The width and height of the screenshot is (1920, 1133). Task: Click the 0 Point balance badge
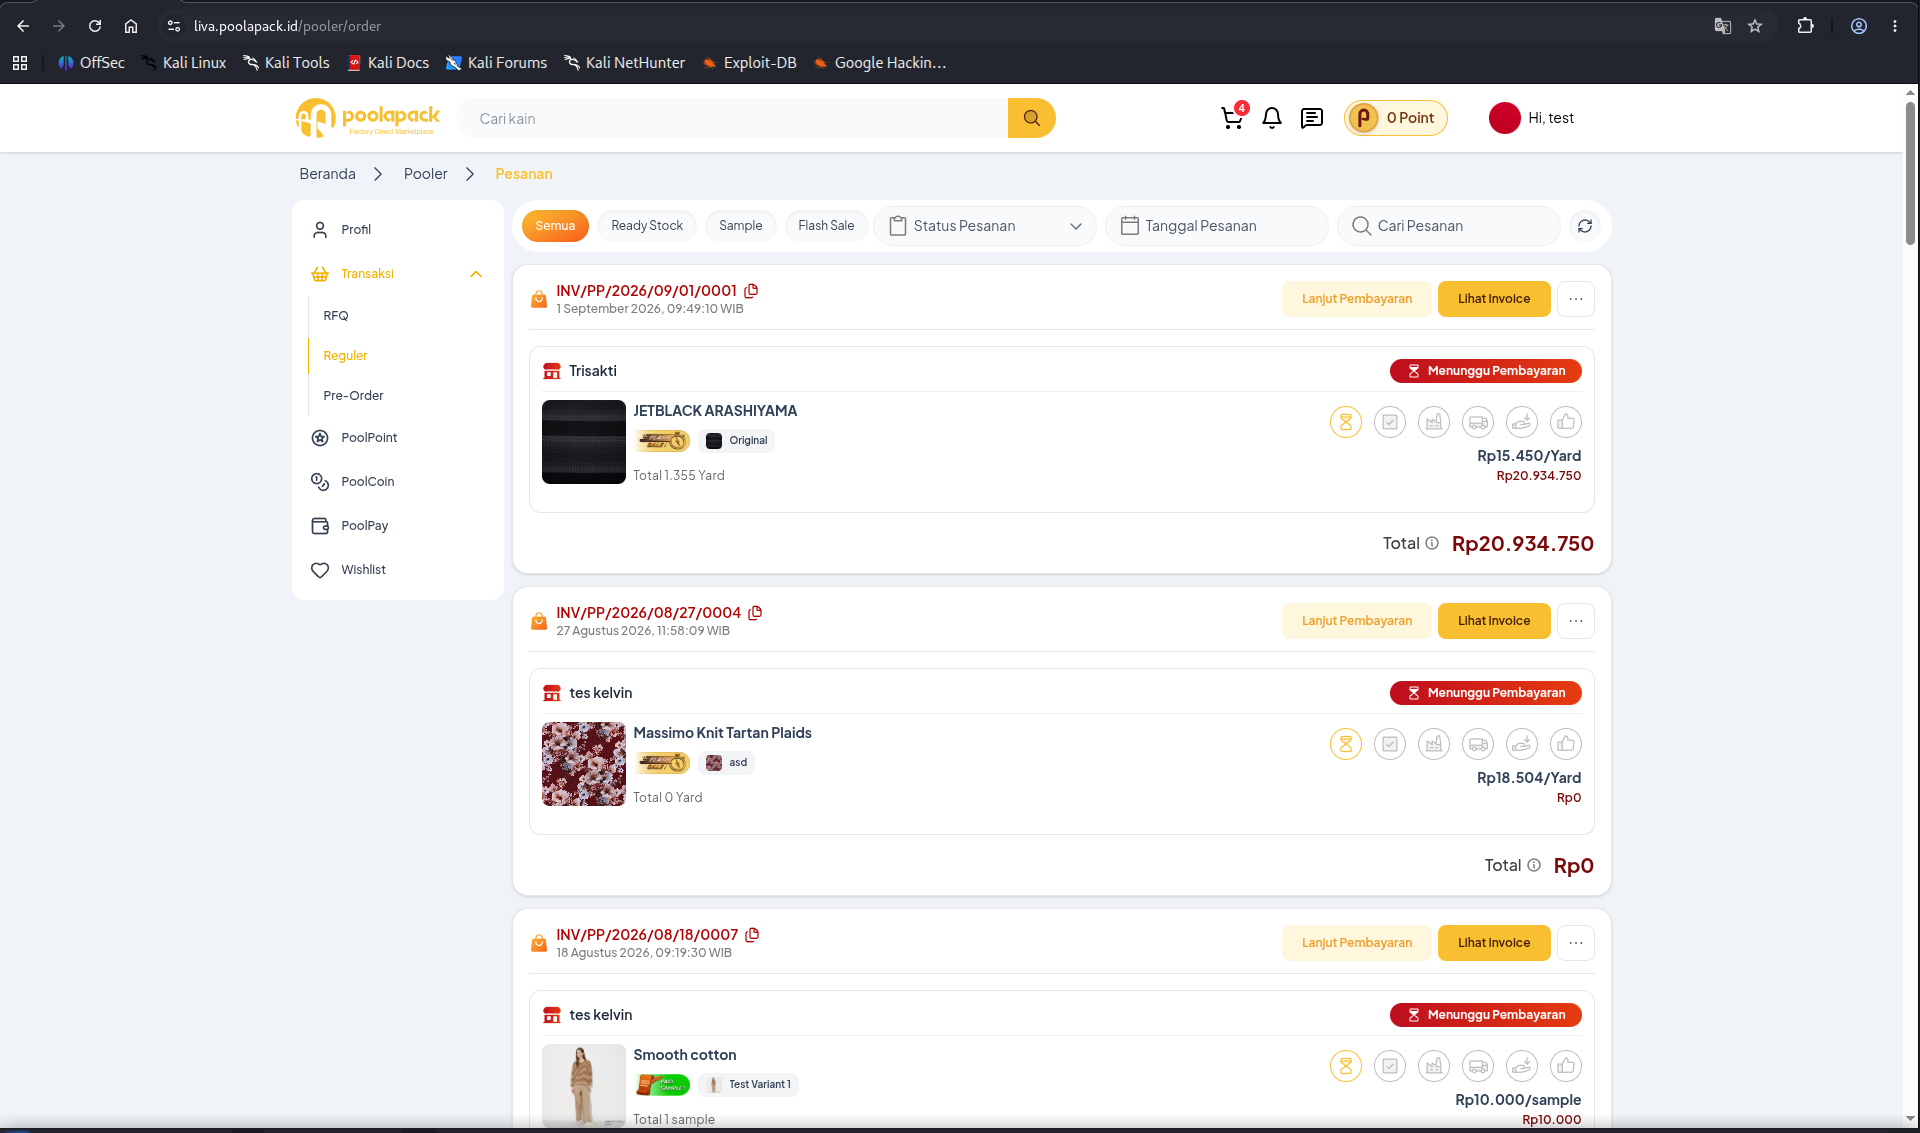(x=1396, y=118)
